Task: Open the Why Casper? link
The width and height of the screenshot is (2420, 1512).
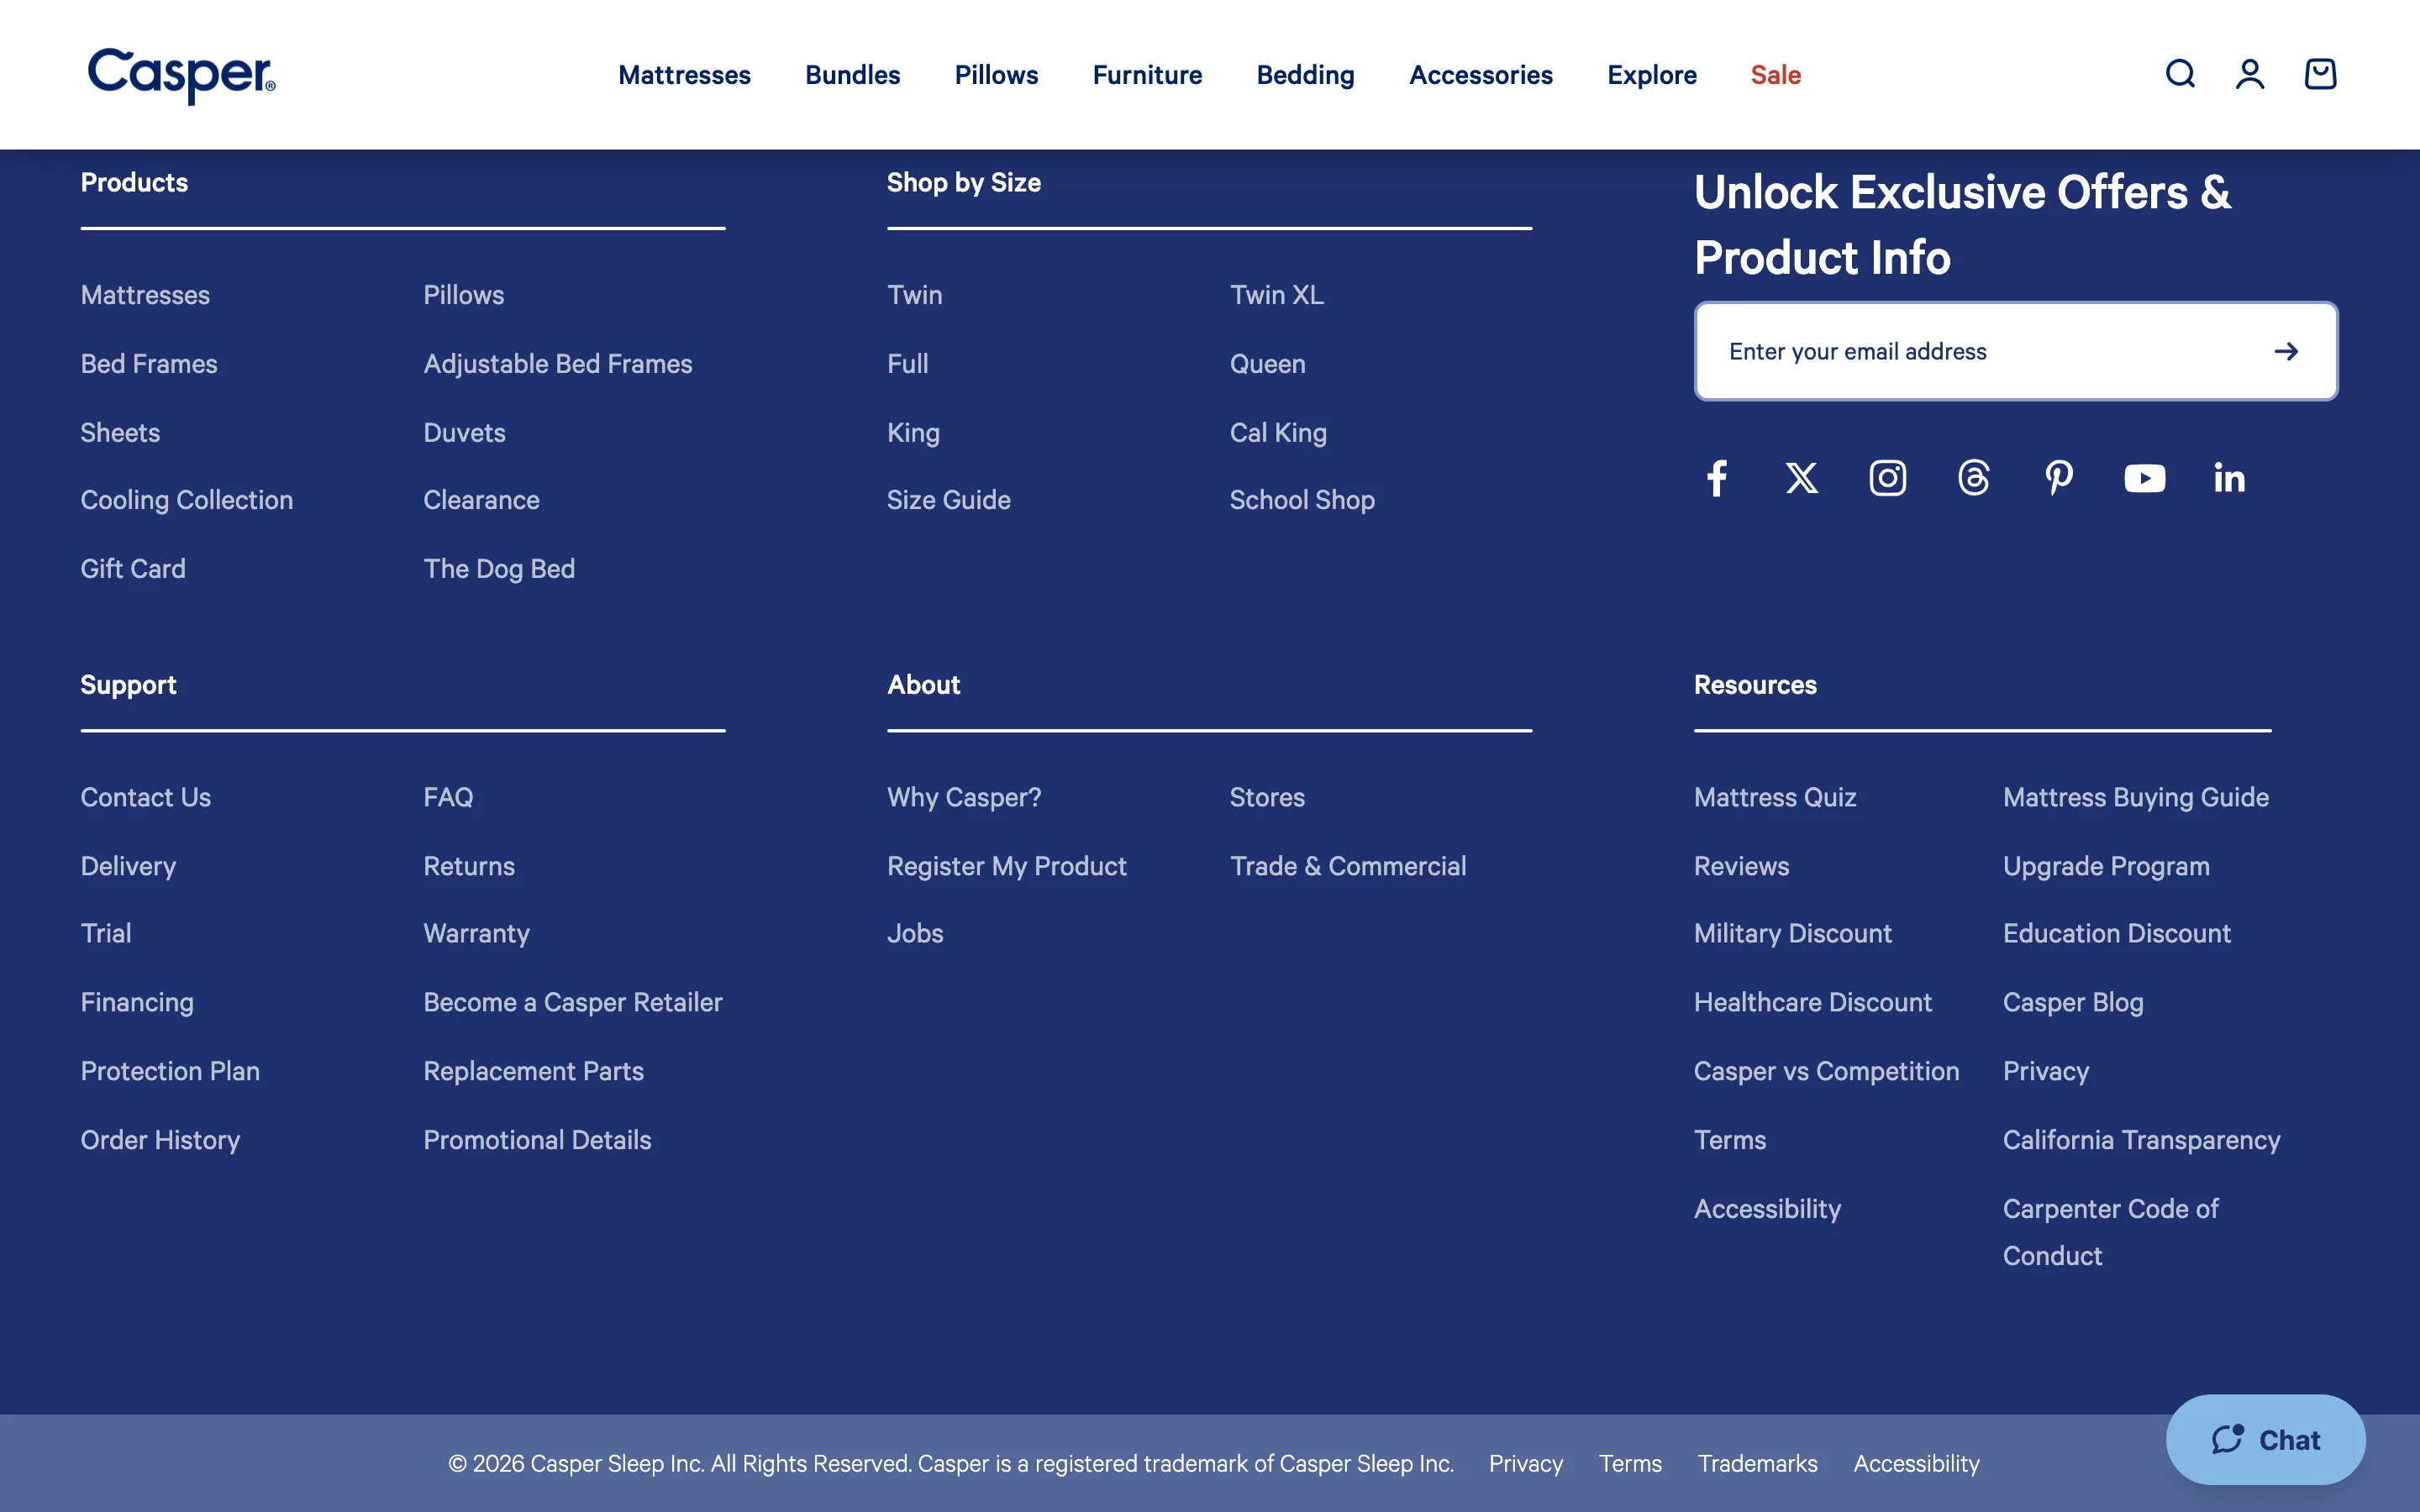Action: (x=964, y=797)
